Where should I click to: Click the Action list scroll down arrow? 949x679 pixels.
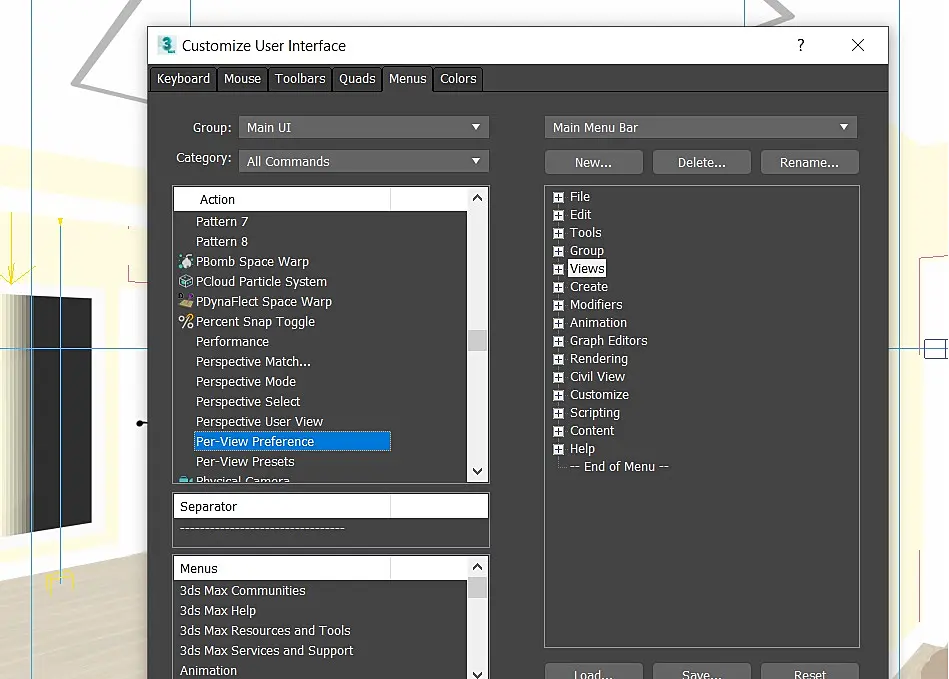coord(477,471)
